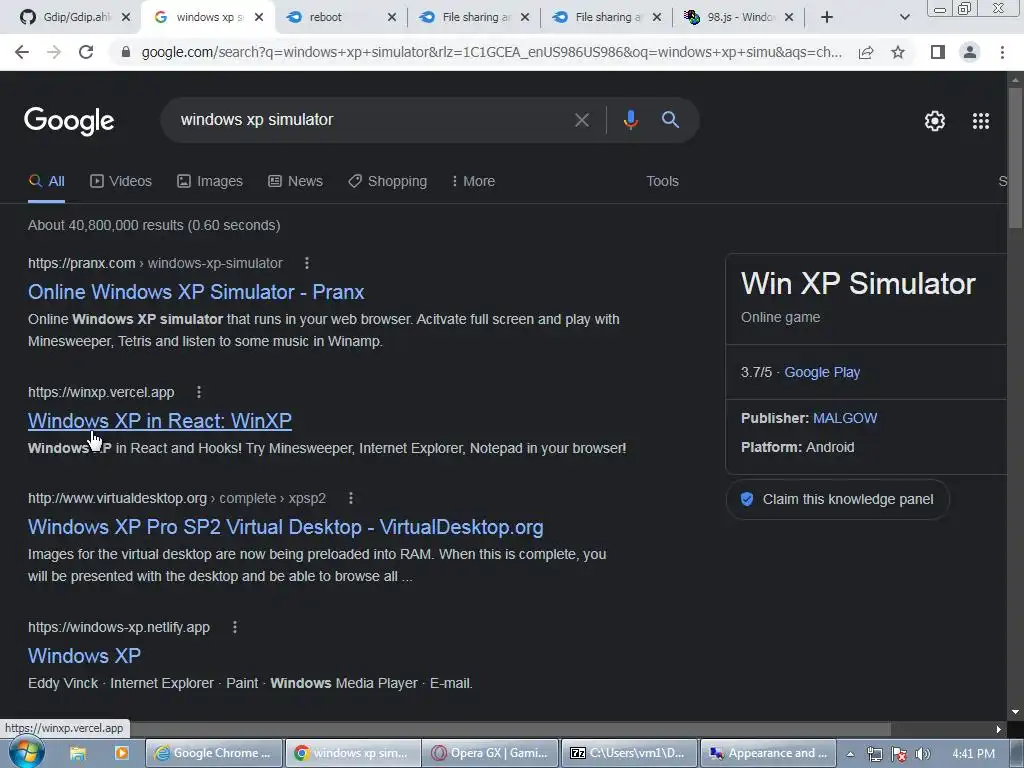Viewport: 1024px width, 768px height.
Task: Click Claim this knowledge panel button
Action: pyautogui.click(x=837, y=500)
